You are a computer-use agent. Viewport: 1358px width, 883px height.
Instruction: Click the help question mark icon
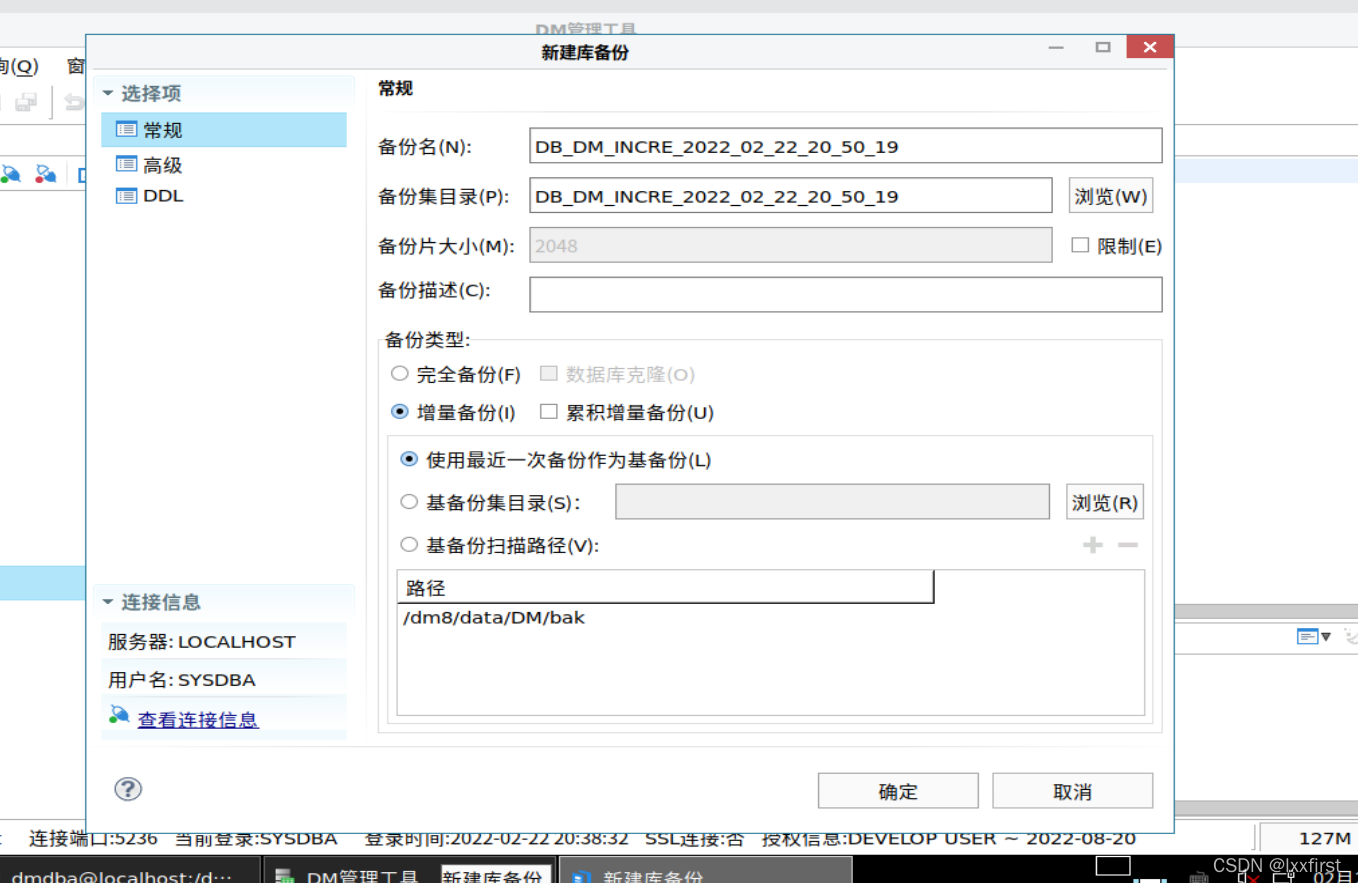click(128, 789)
